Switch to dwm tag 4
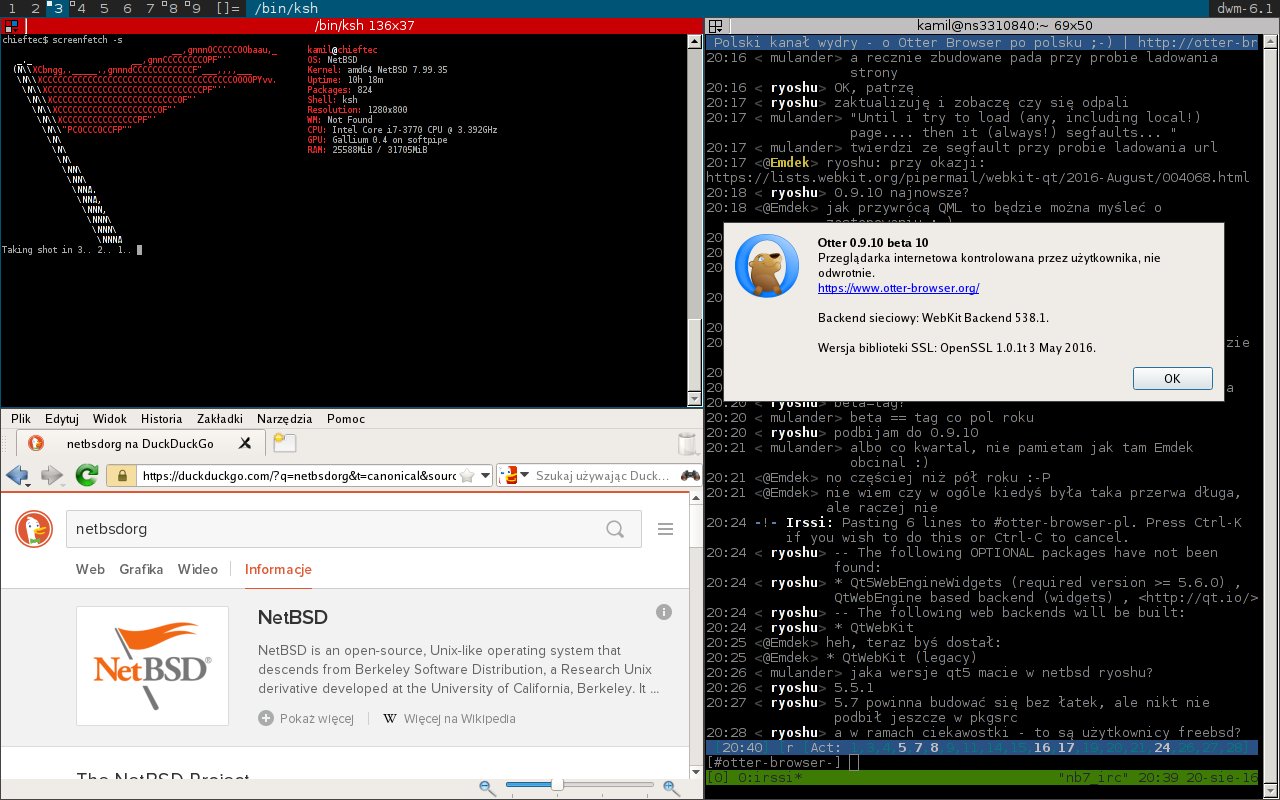Screen dimensions: 1280x800 (x=81, y=8)
